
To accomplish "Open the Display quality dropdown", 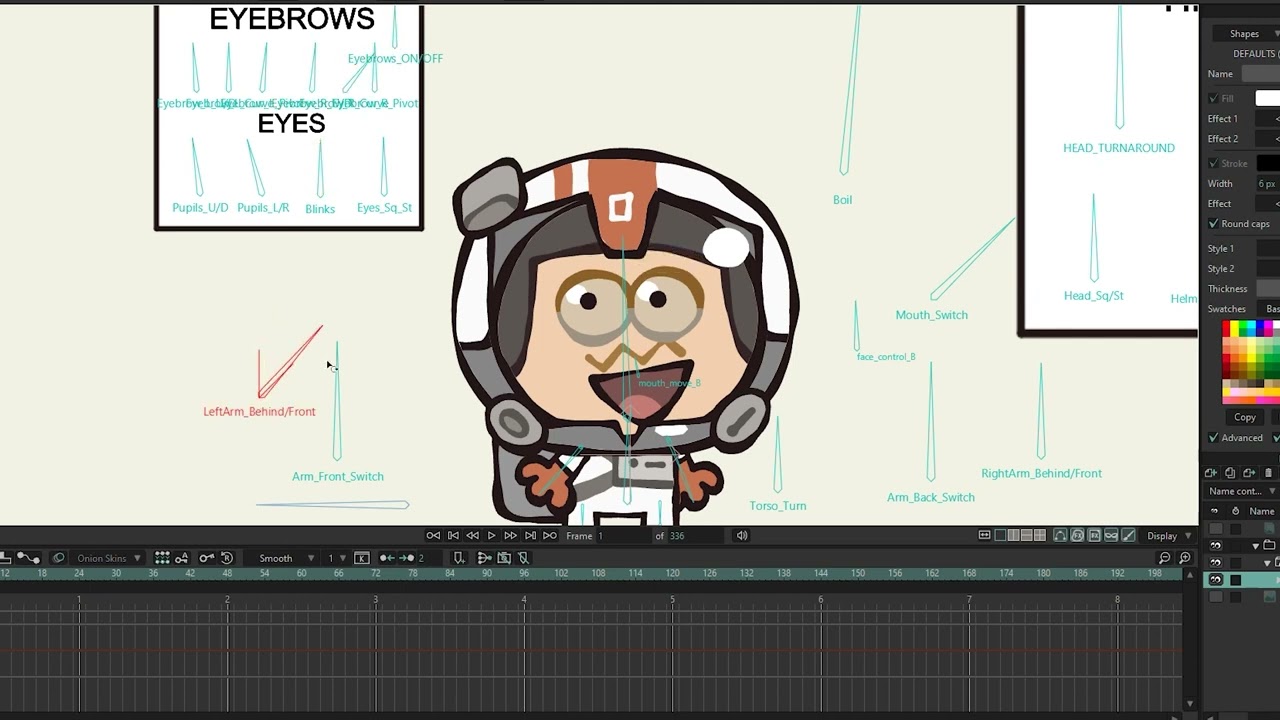I will click(x=1168, y=536).
